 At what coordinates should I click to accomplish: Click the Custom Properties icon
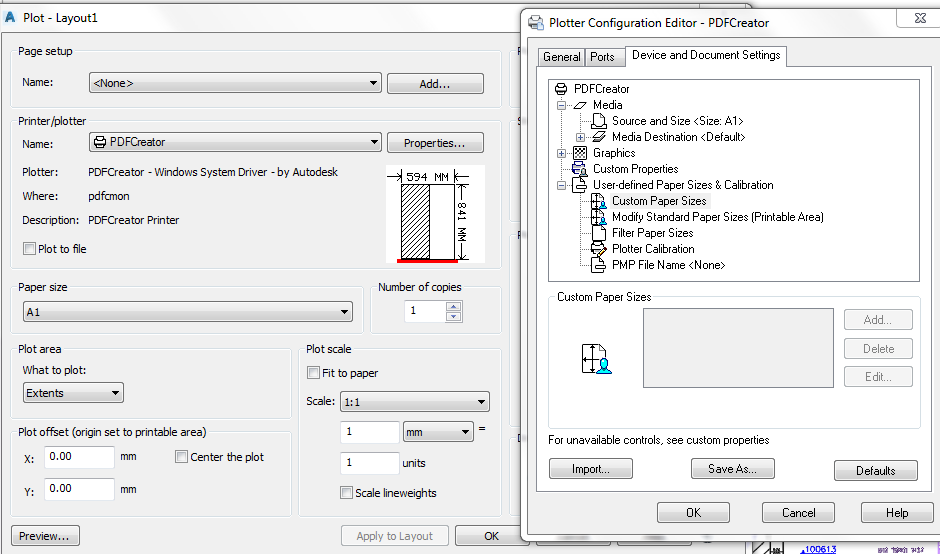click(x=580, y=169)
